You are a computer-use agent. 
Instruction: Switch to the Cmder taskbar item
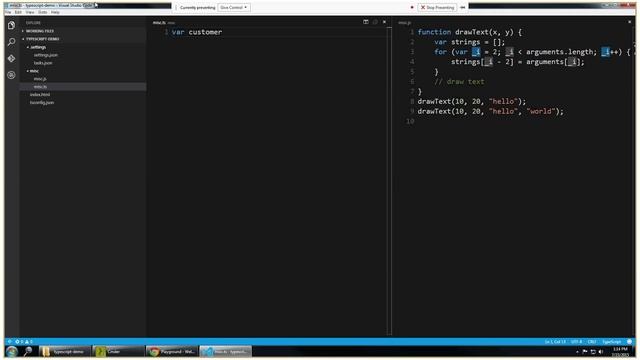point(118,351)
